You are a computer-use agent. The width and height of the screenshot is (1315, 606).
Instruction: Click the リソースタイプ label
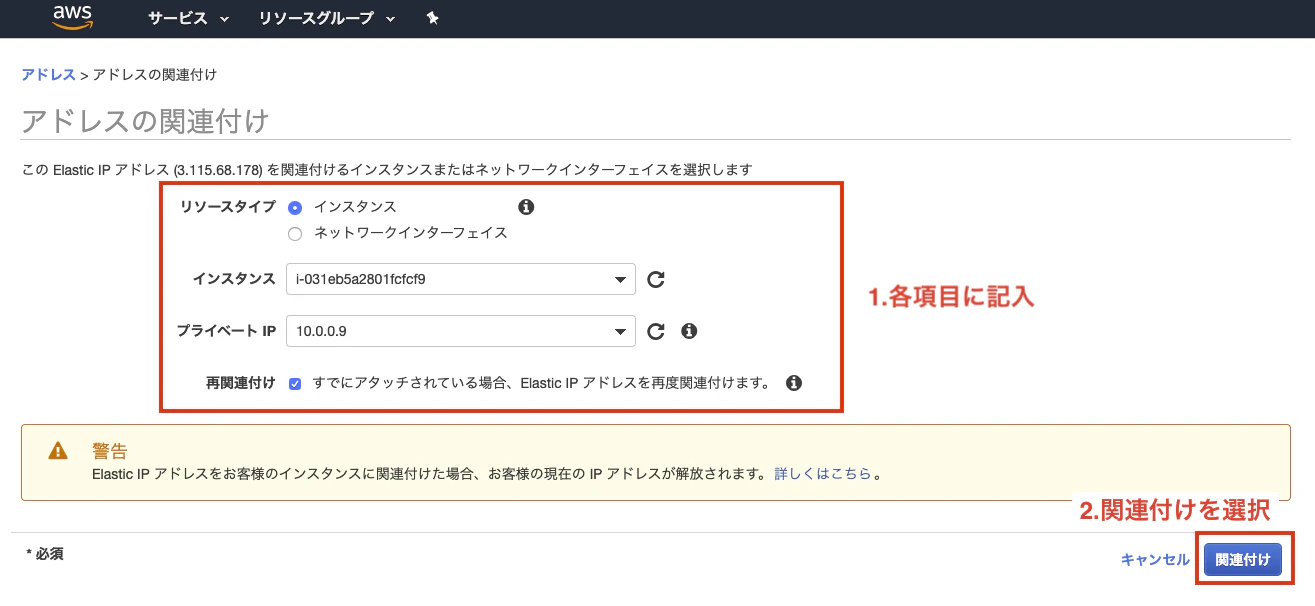(x=227, y=207)
